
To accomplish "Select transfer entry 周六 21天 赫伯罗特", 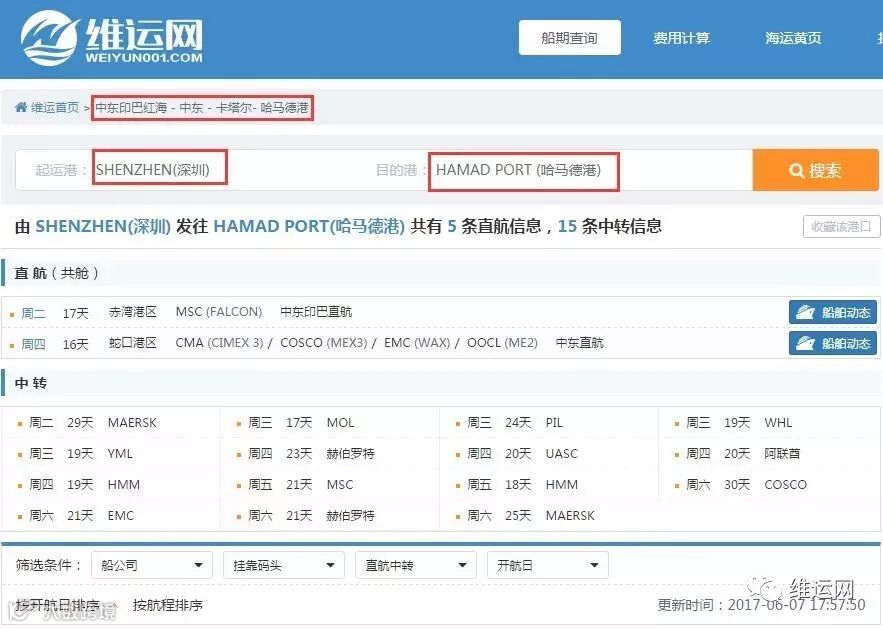I will [311, 515].
